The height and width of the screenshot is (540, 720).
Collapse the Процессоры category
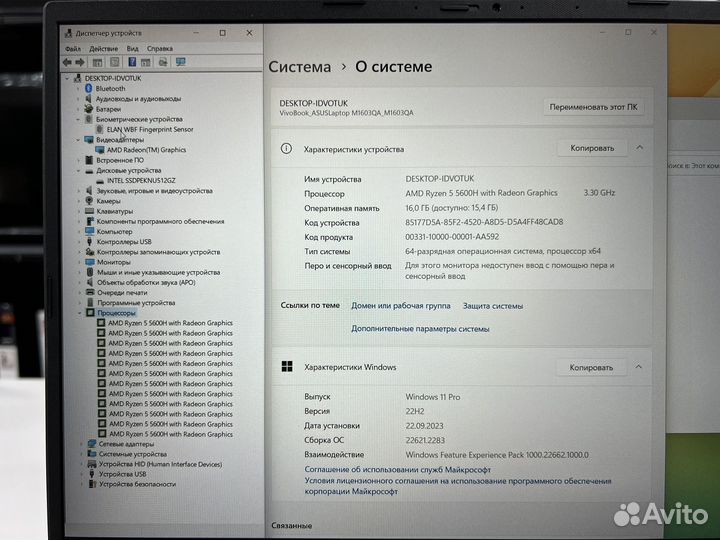tap(80, 313)
